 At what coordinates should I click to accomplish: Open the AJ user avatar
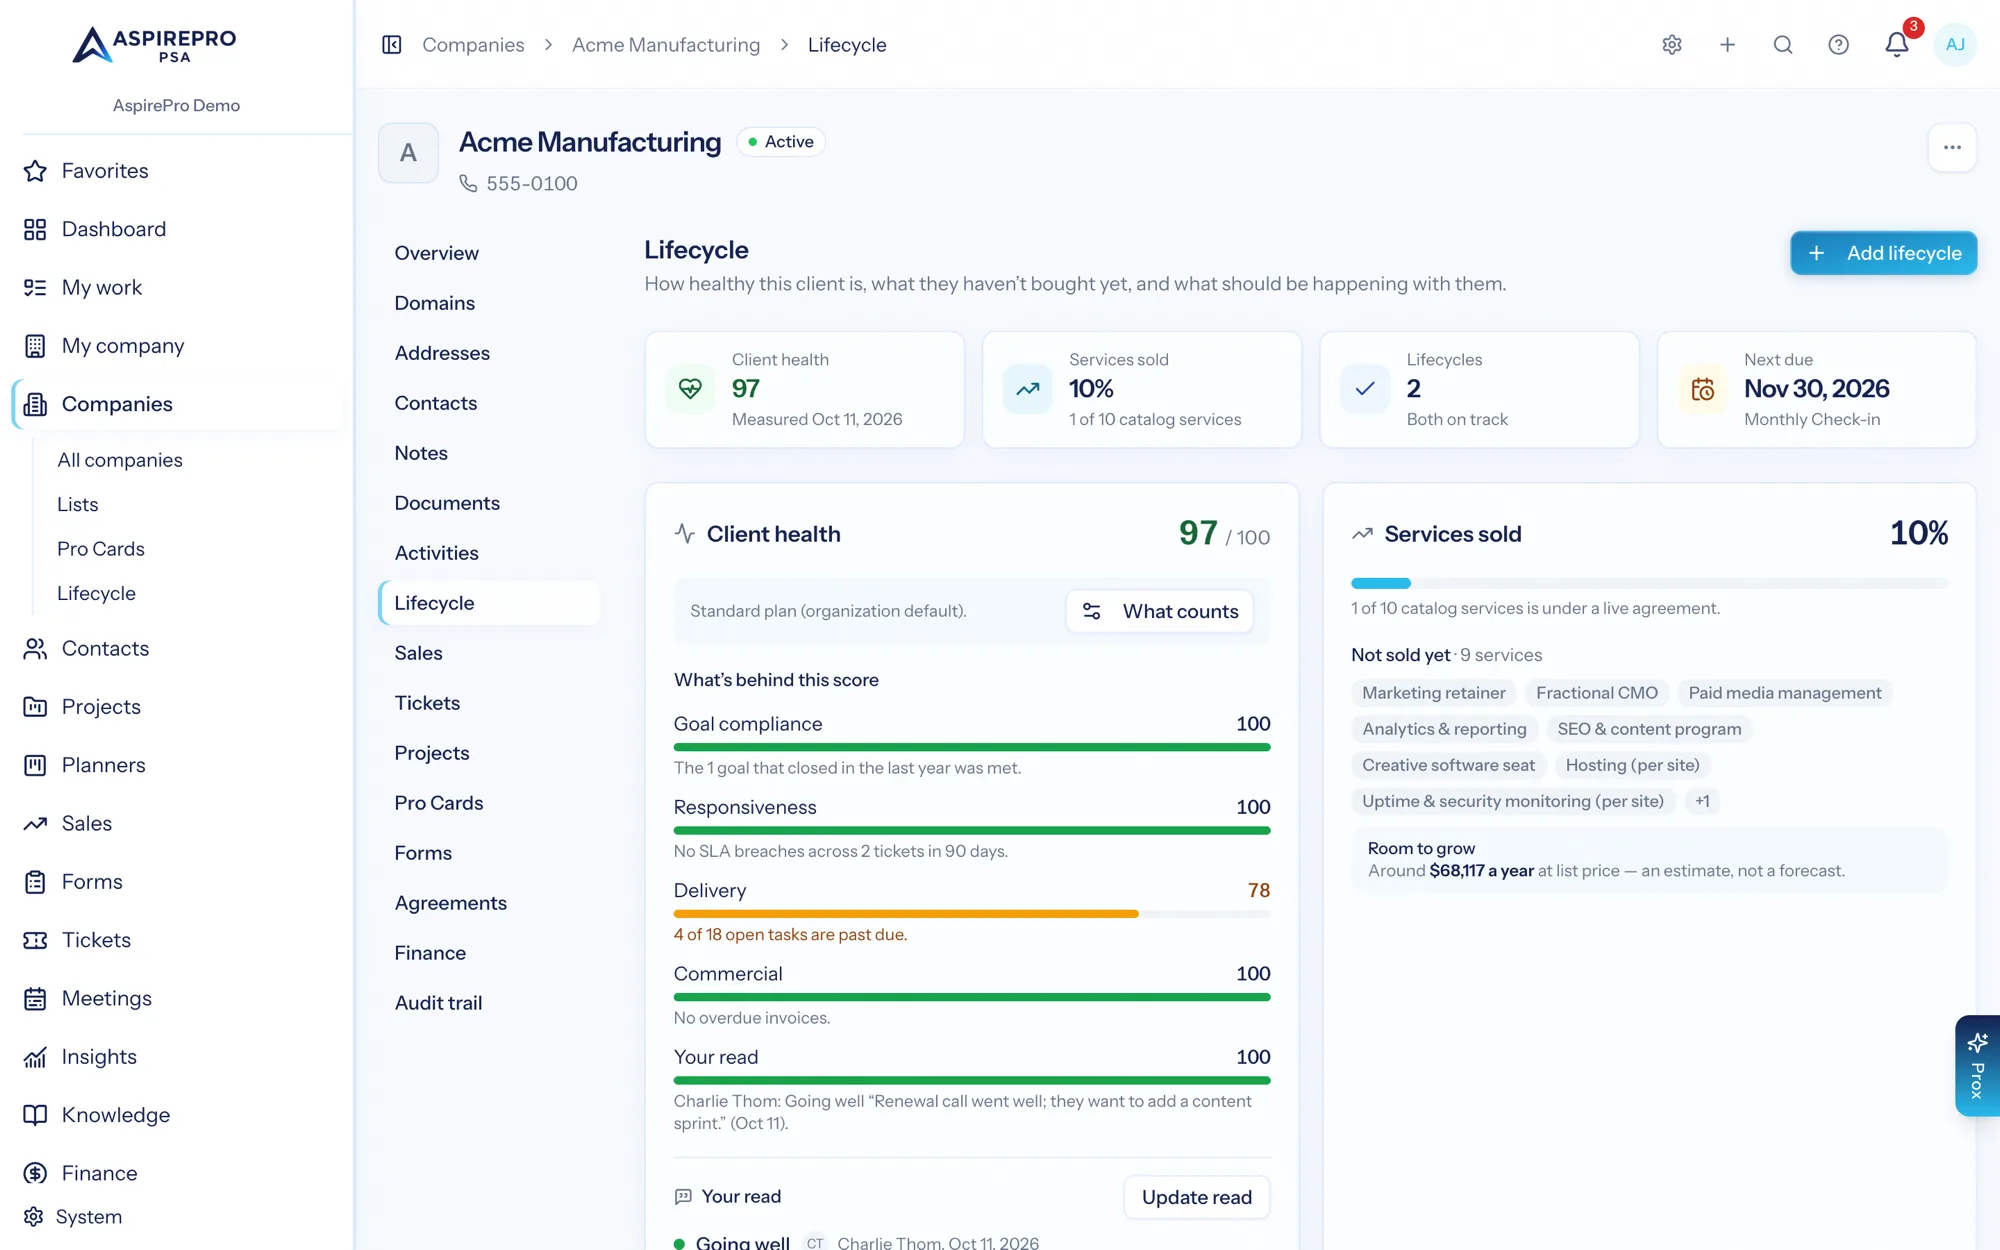[x=1955, y=45]
